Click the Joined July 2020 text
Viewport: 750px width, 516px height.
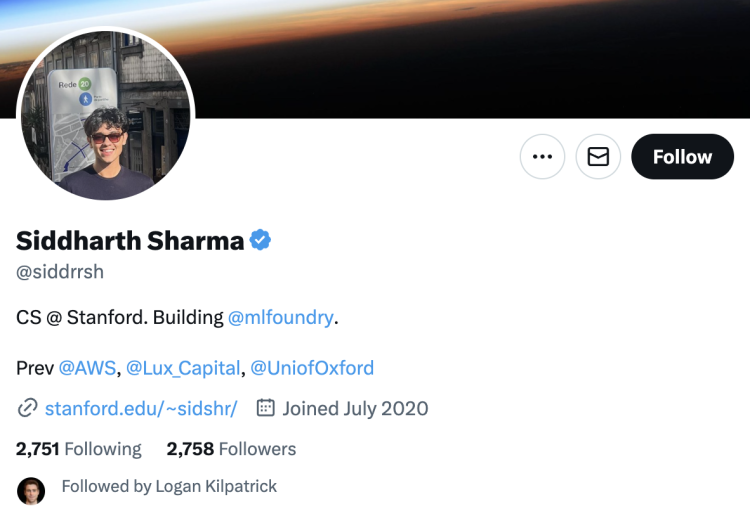(355, 408)
